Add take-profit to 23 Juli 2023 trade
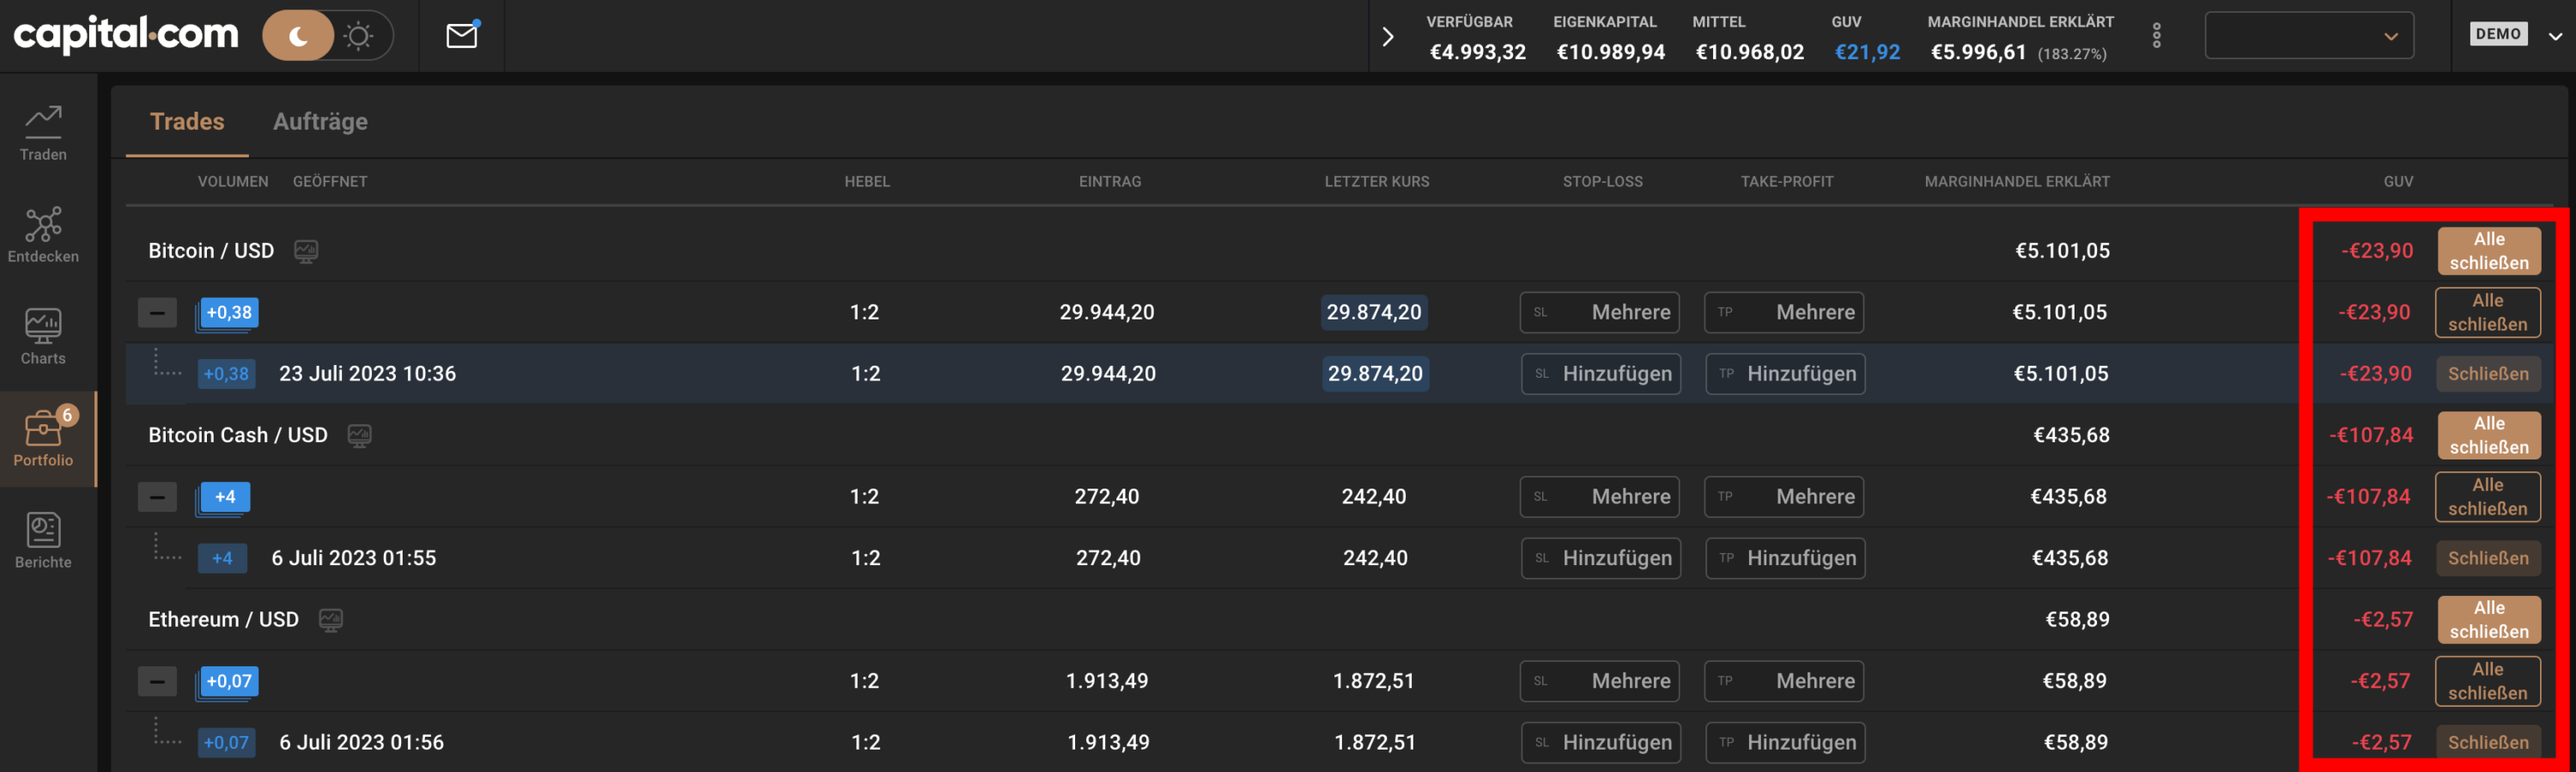 point(1785,374)
